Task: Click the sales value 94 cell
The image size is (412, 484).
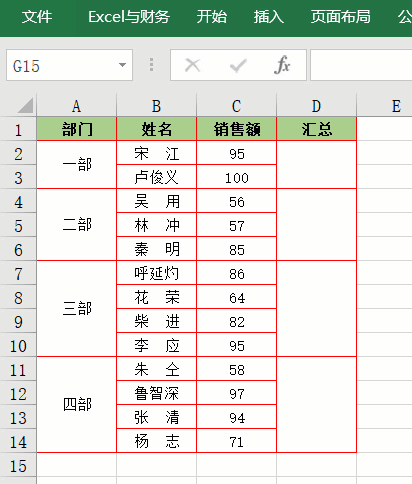Action: (x=237, y=417)
